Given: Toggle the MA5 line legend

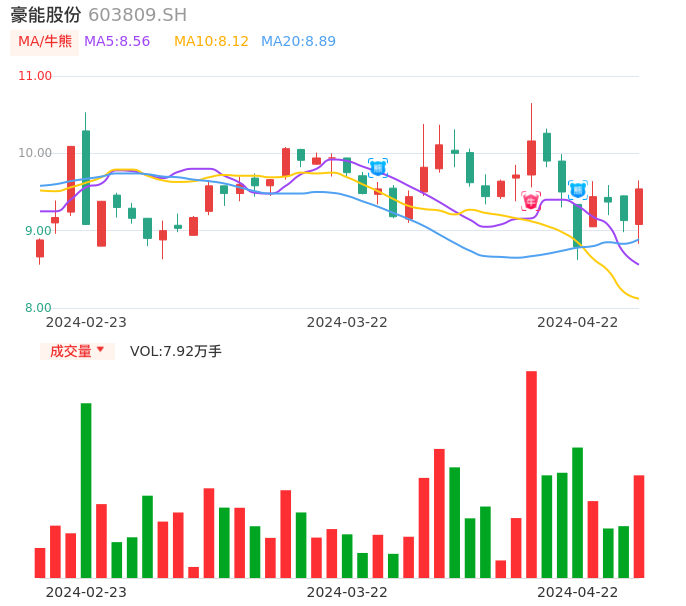Looking at the screenshot, I should click(x=117, y=42).
